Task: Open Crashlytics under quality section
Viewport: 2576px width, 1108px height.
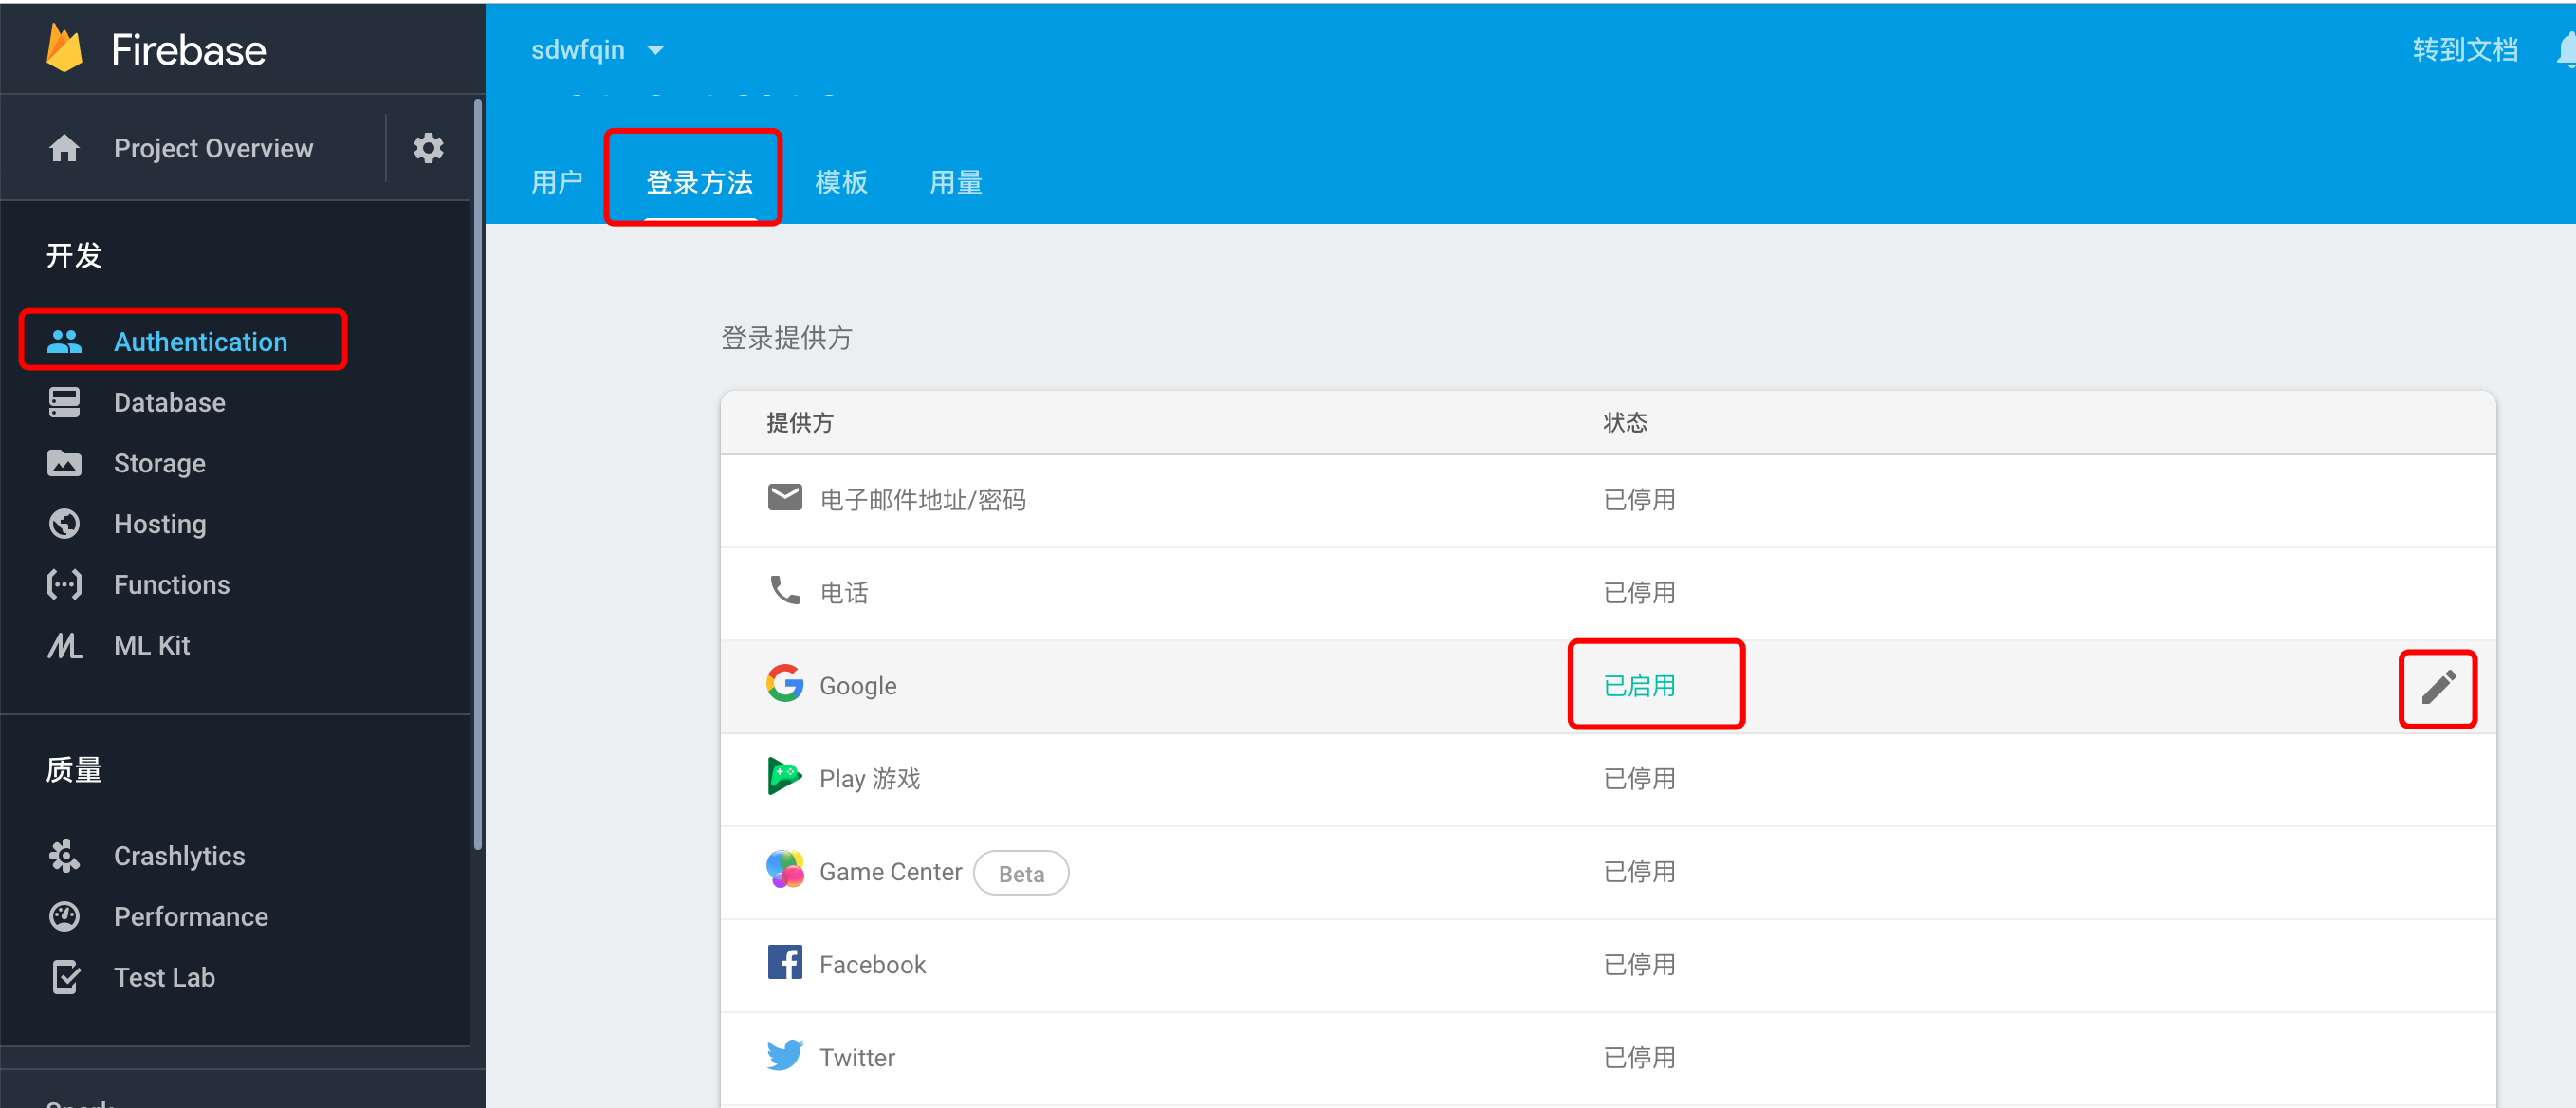Action: tap(179, 856)
